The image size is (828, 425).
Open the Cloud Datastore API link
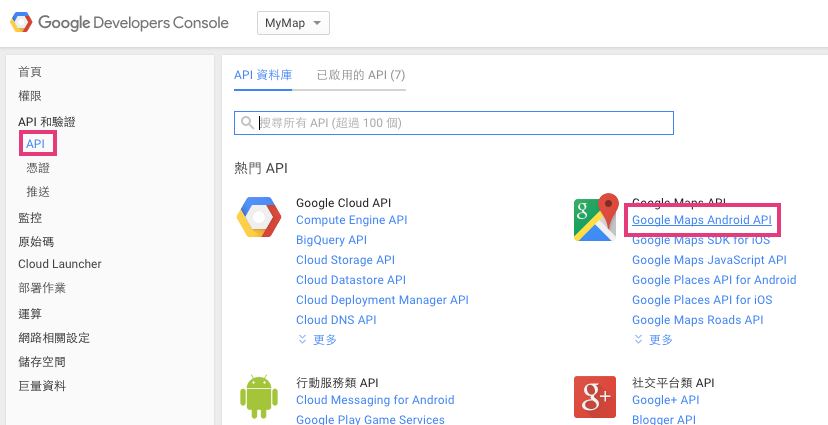coord(351,280)
